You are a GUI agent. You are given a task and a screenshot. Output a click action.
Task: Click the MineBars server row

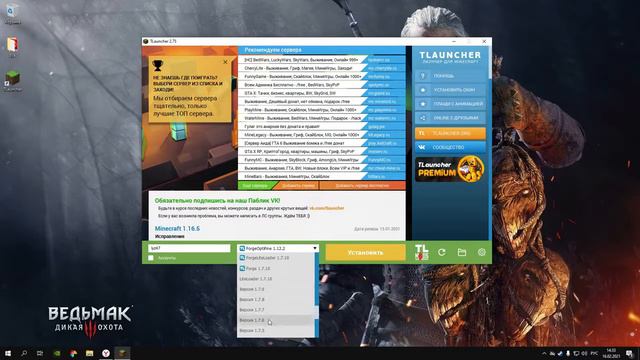(322, 176)
